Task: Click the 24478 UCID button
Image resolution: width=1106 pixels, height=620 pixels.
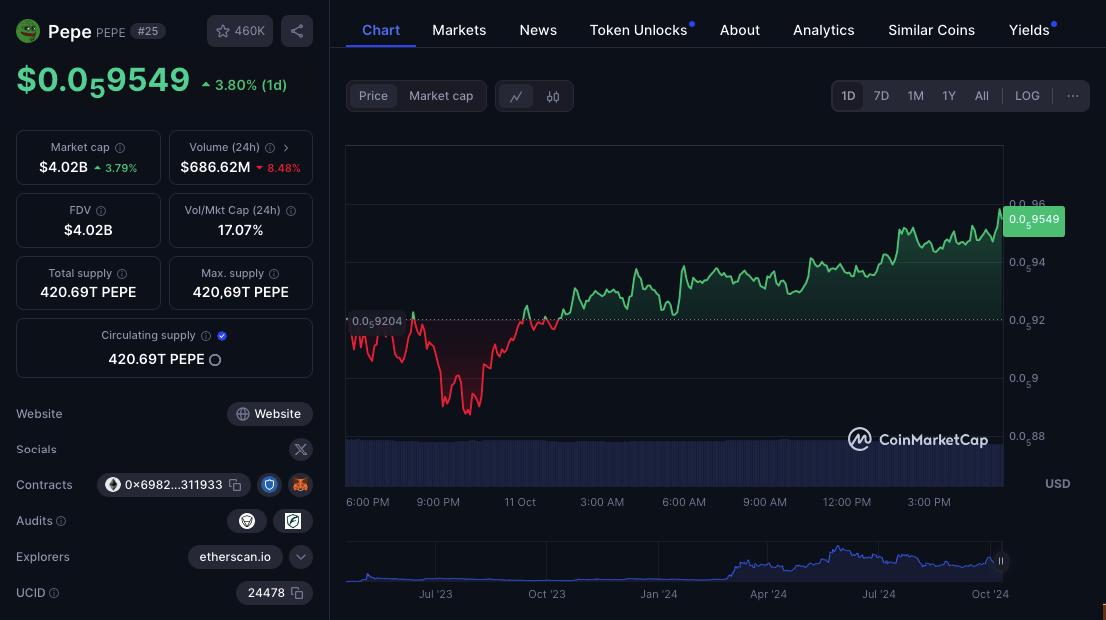Action: pos(274,593)
